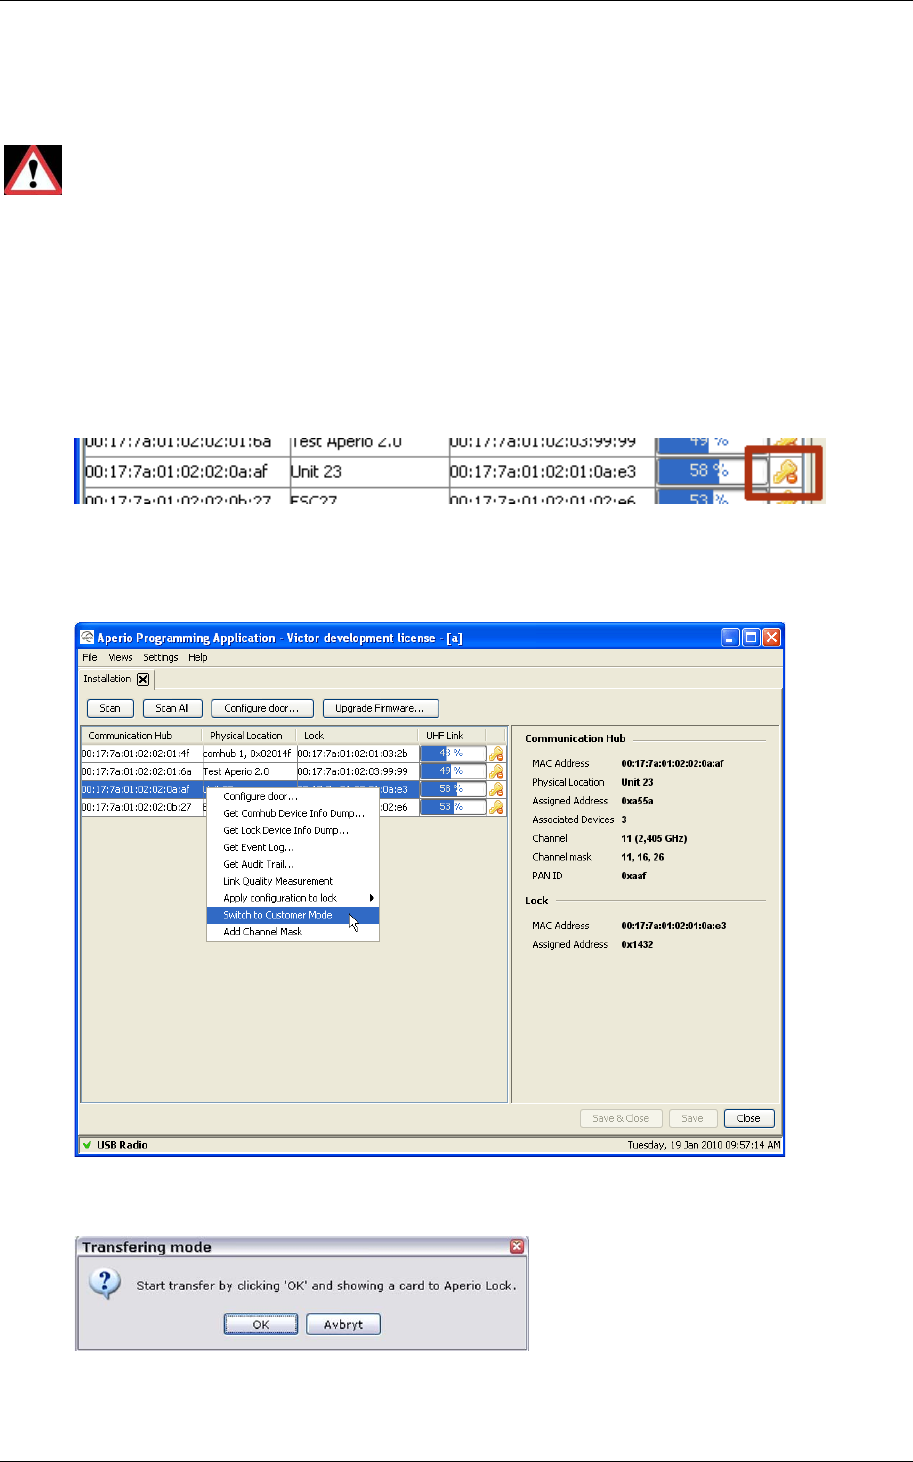913x1462 pixels.
Task: Click the hub Assigned Address 0xa55a
Action: [x=637, y=801]
